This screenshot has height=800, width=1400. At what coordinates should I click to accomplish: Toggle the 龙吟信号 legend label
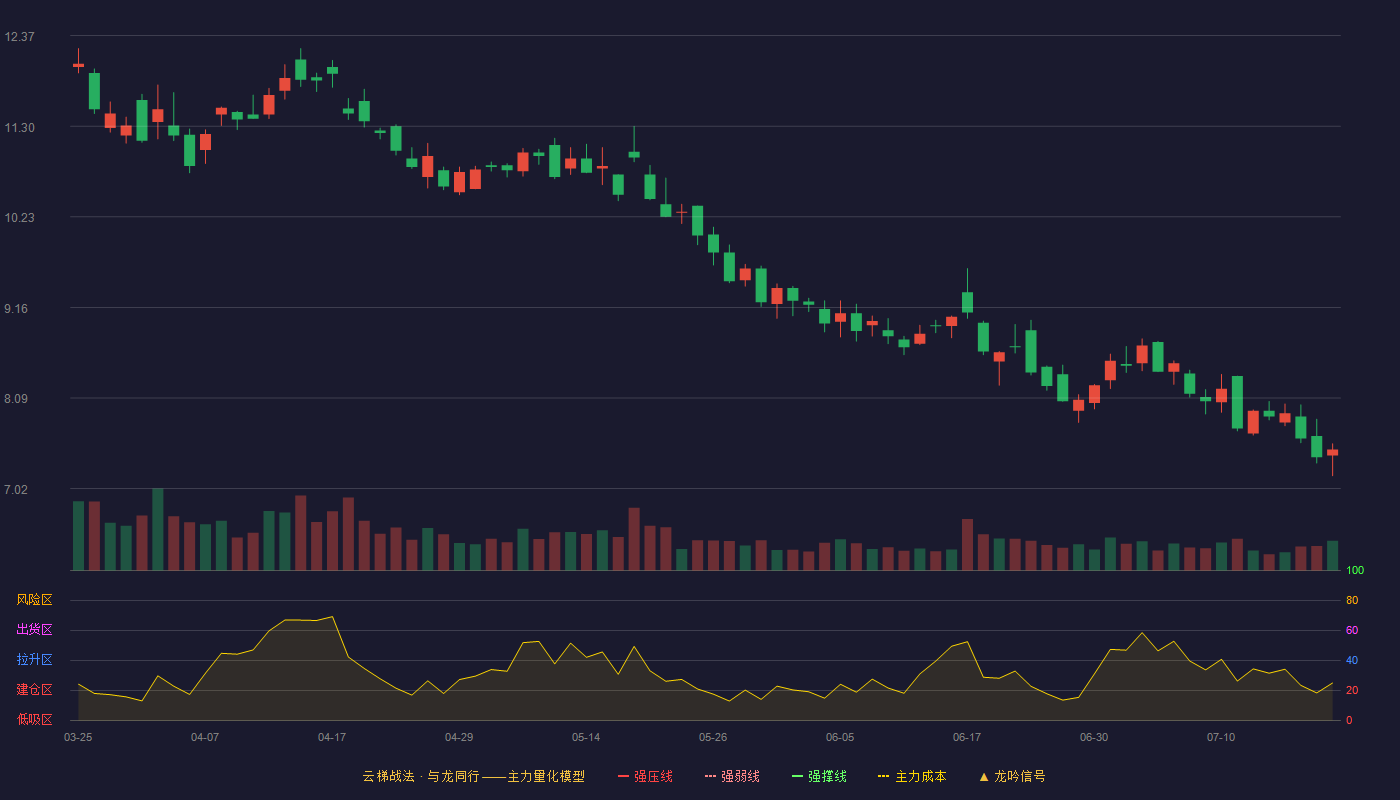click(x=1020, y=776)
